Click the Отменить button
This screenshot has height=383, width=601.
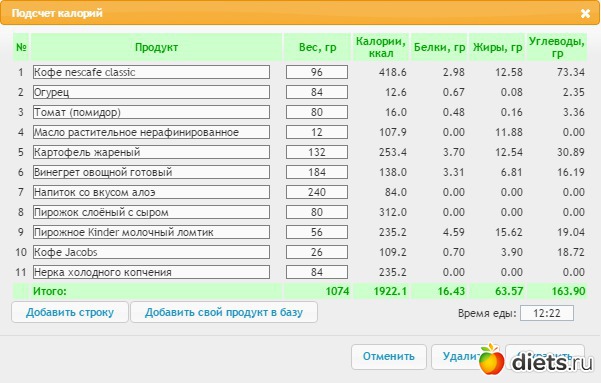pyautogui.click(x=389, y=356)
